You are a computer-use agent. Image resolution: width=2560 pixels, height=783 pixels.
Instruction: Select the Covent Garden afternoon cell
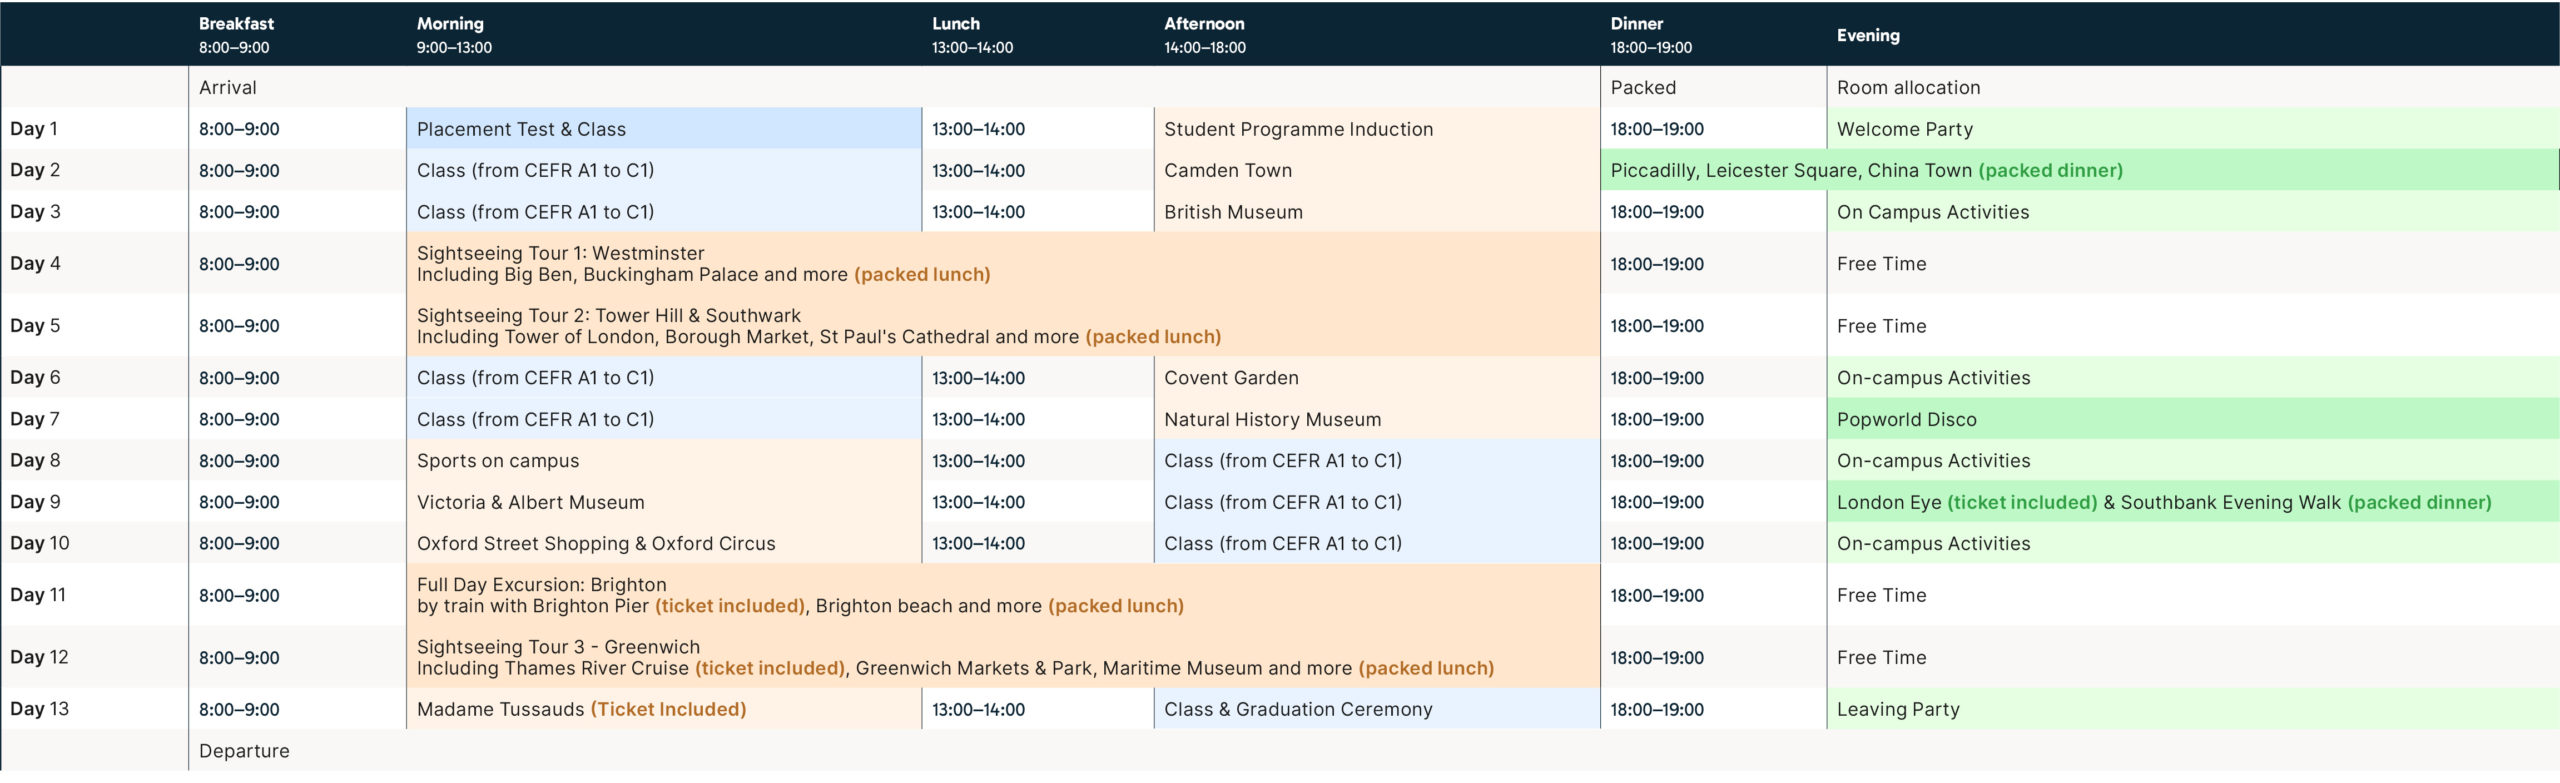(x=1231, y=378)
